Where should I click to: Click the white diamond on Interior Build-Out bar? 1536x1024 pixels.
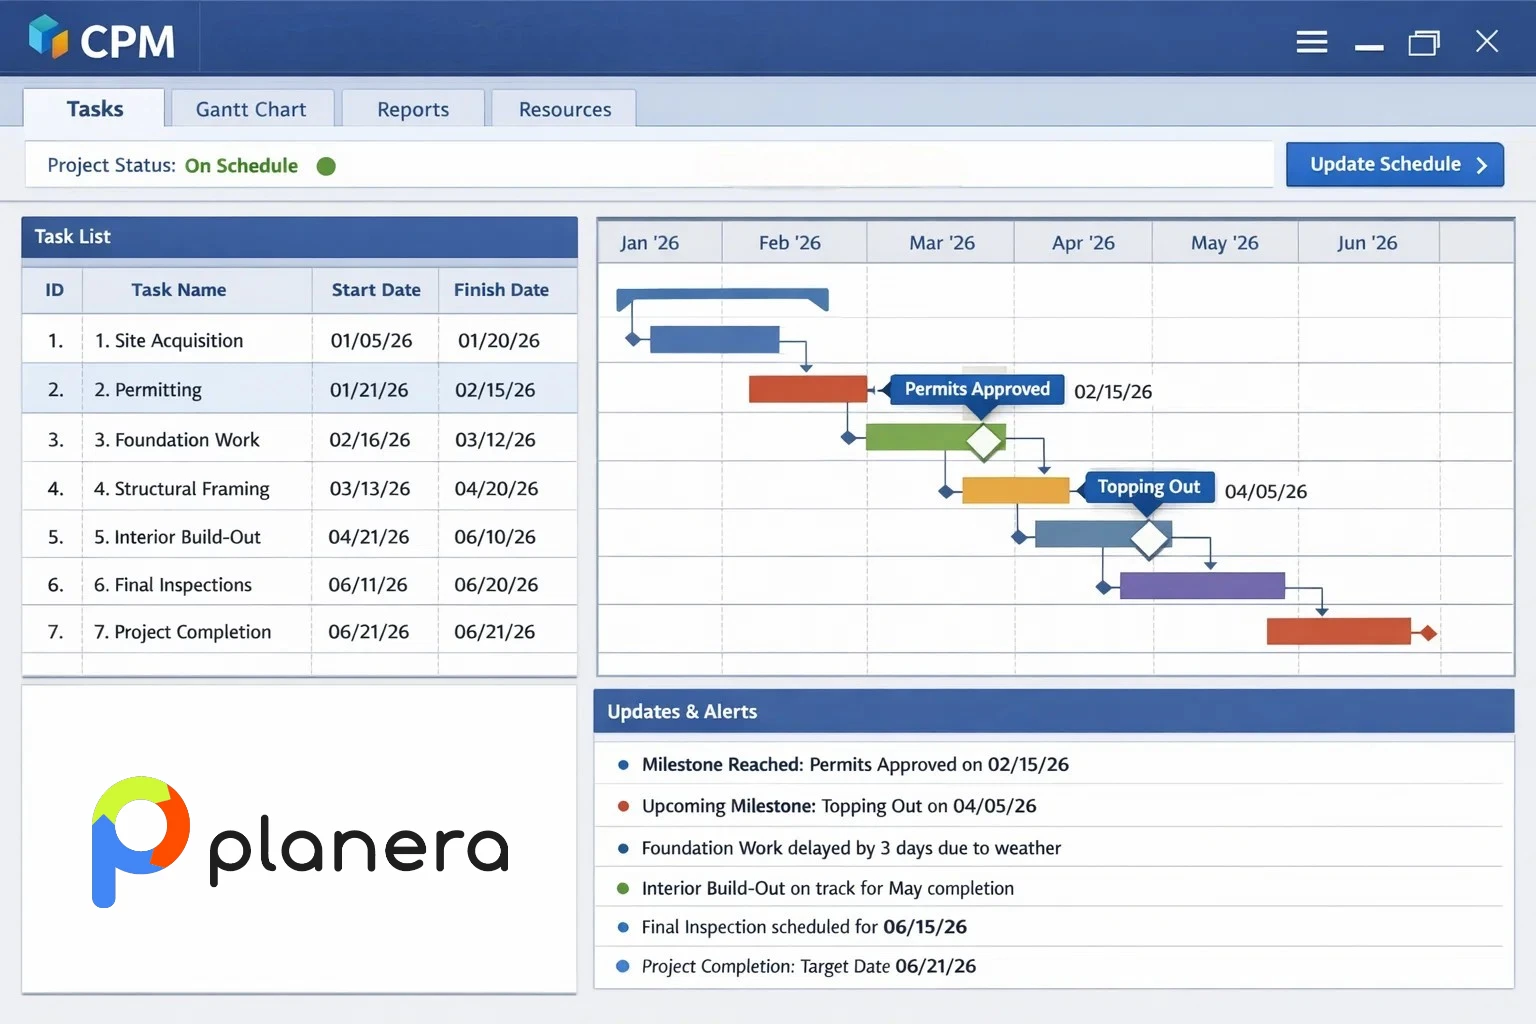tap(1149, 539)
